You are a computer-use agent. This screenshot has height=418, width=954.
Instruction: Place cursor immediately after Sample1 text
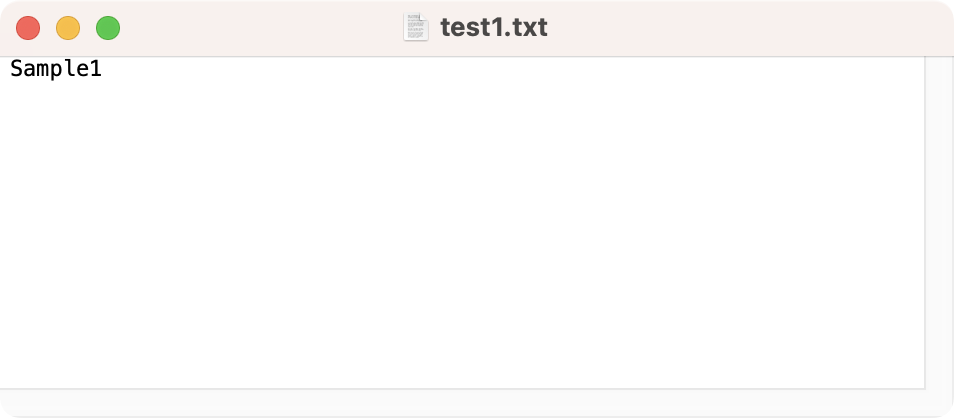pyautogui.click(x=102, y=70)
